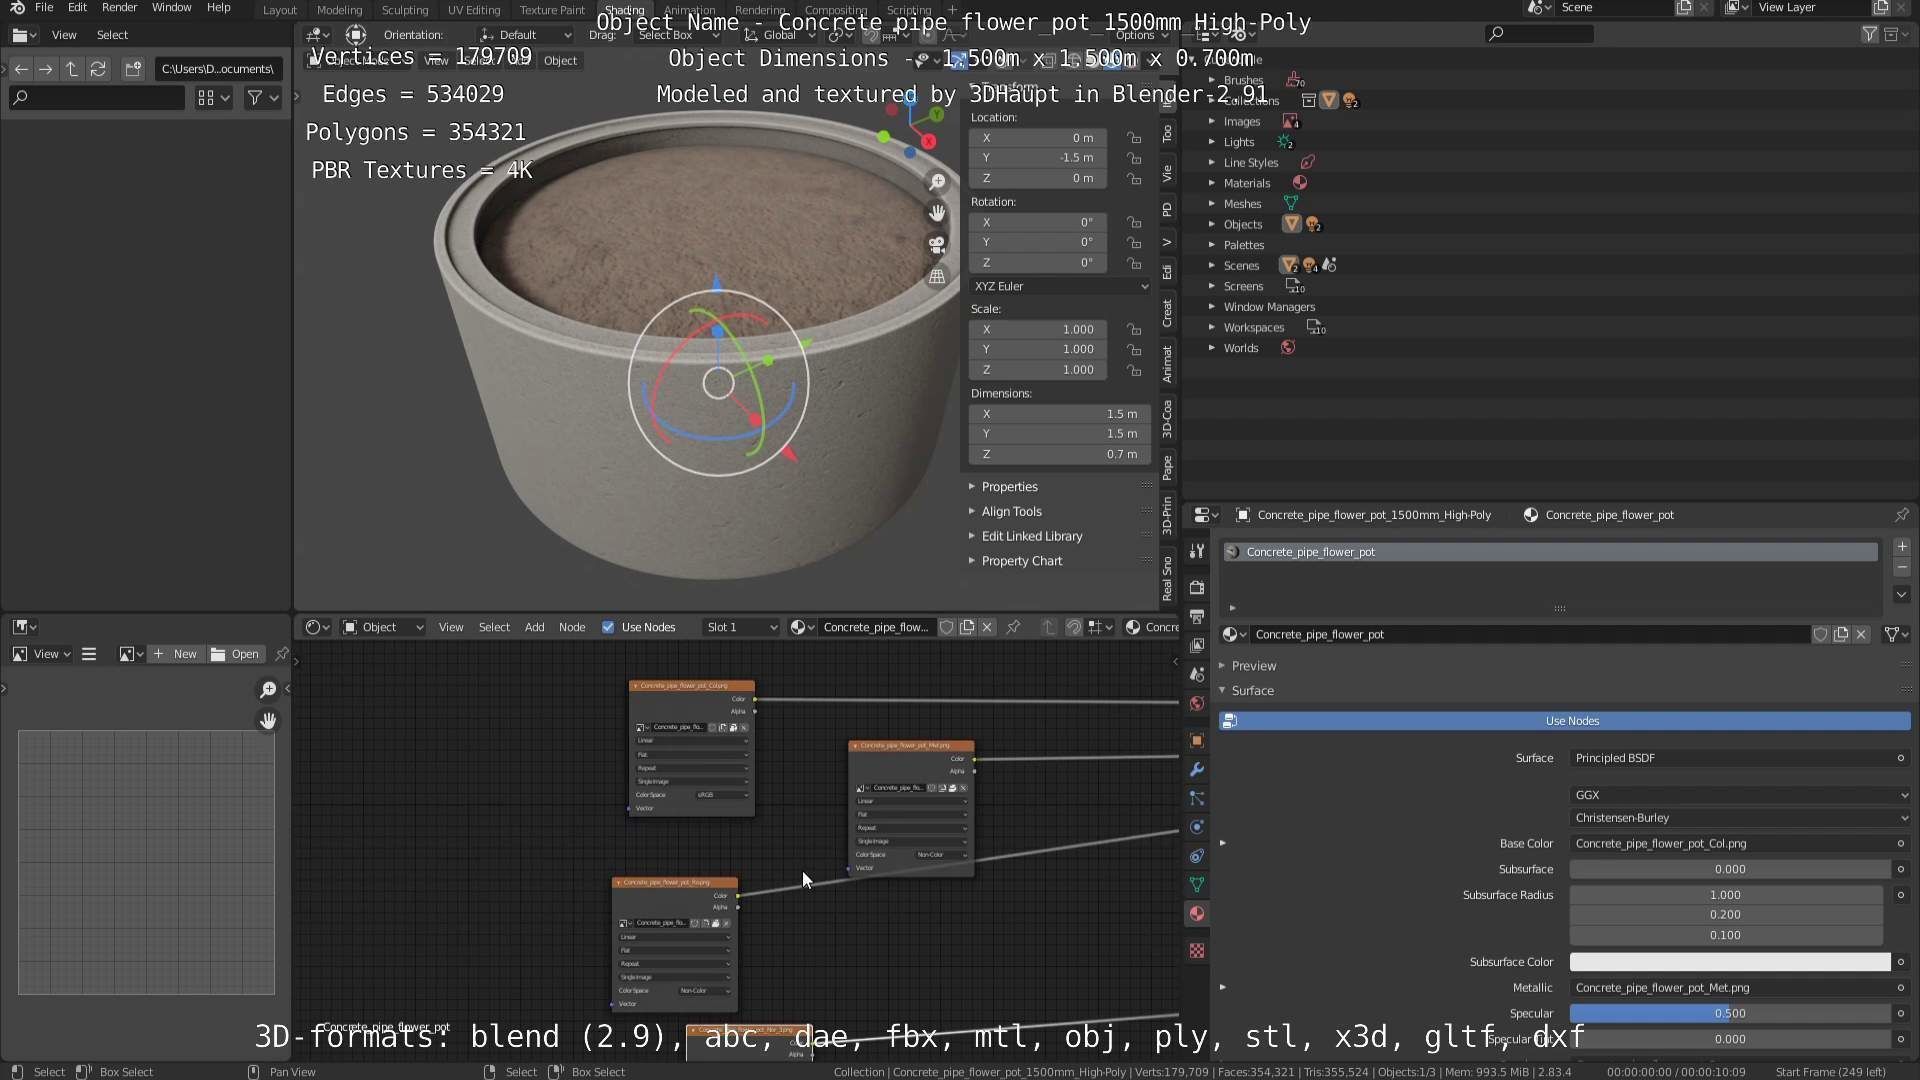Open the Scene properties tab icon

(1197, 674)
